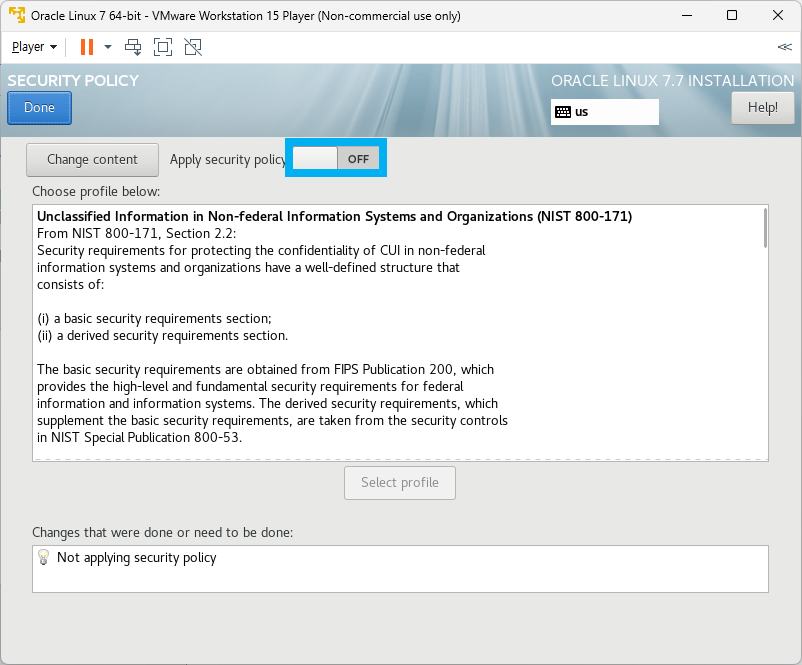This screenshot has height=665, width=802.
Task: Click the 'Not applying security policy' message
Action: [x=137, y=558]
